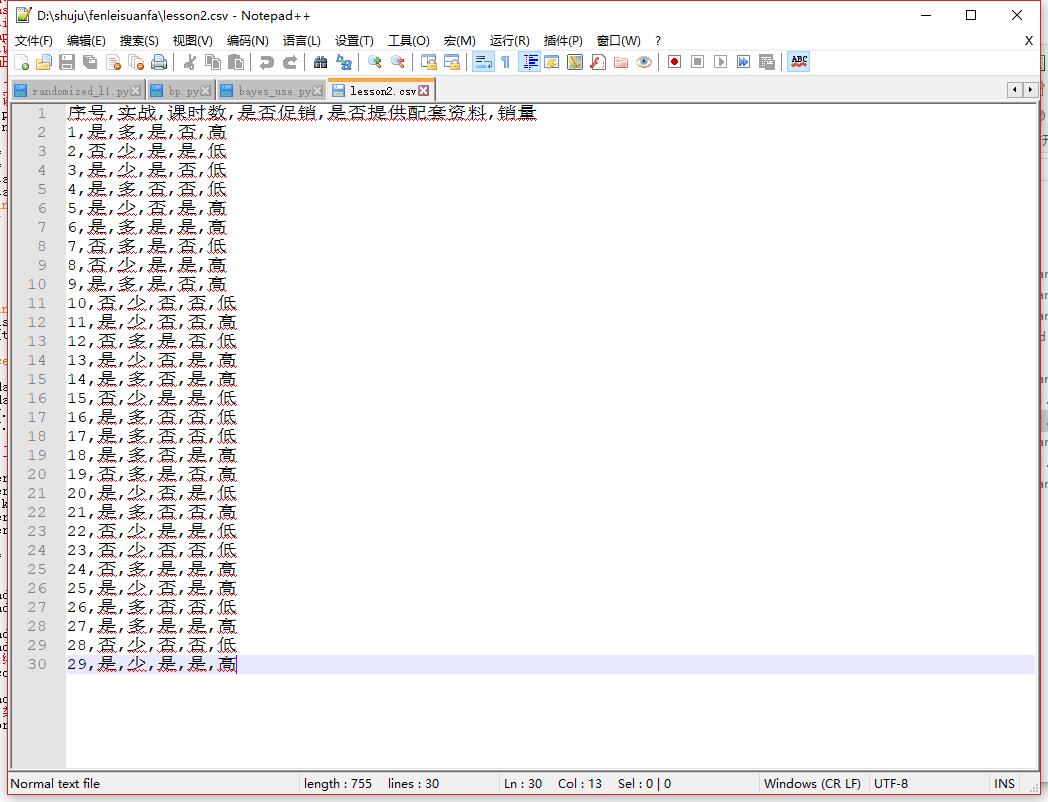The image size is (1048, 802).
Task: Open the Function List icon
Action: [598, 62]
